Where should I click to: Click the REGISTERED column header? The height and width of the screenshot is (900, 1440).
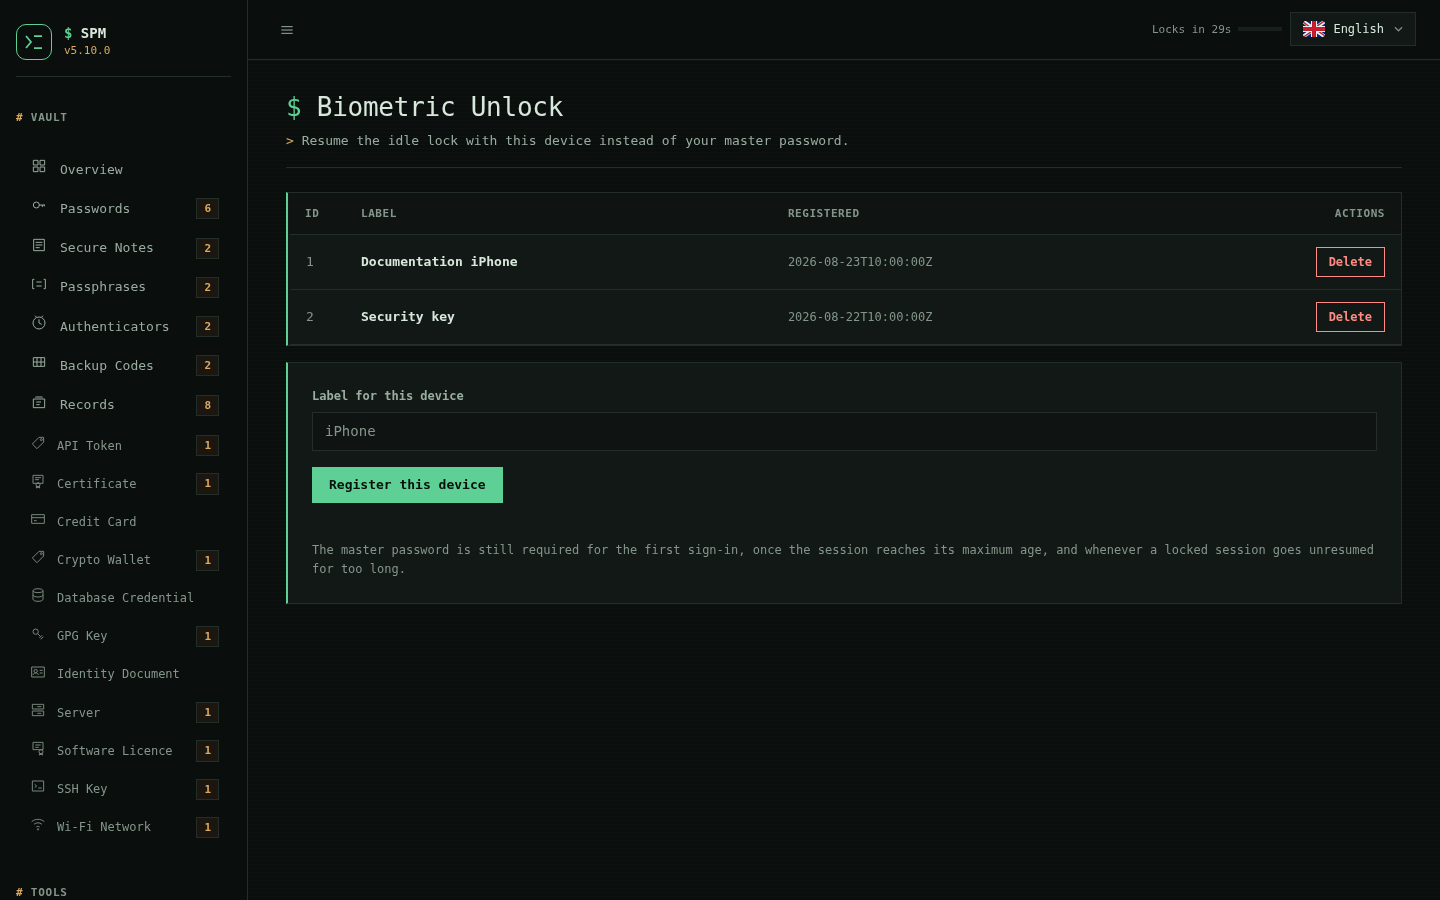click(x=823, y=213)
